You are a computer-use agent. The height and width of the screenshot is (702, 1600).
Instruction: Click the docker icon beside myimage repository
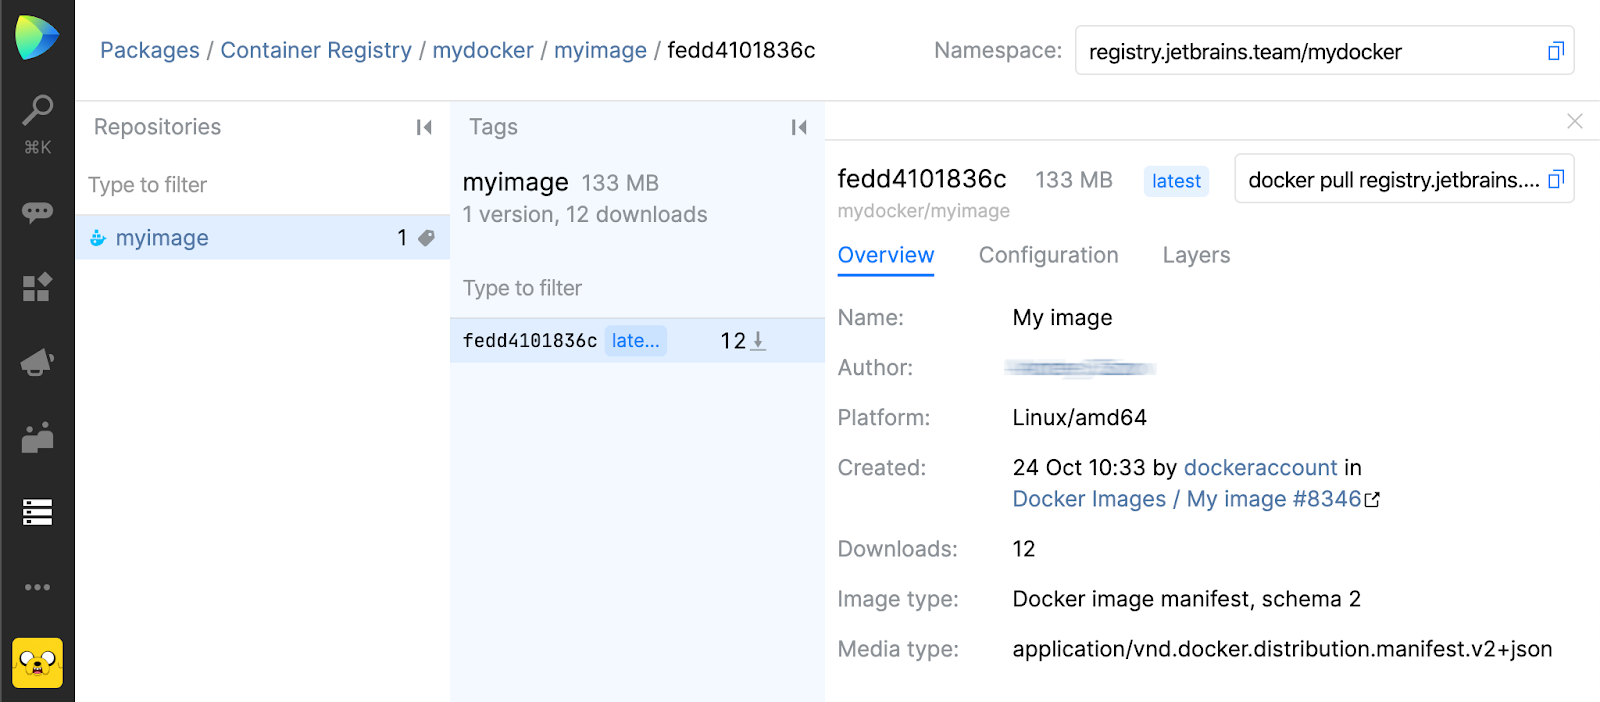(98, 238)
